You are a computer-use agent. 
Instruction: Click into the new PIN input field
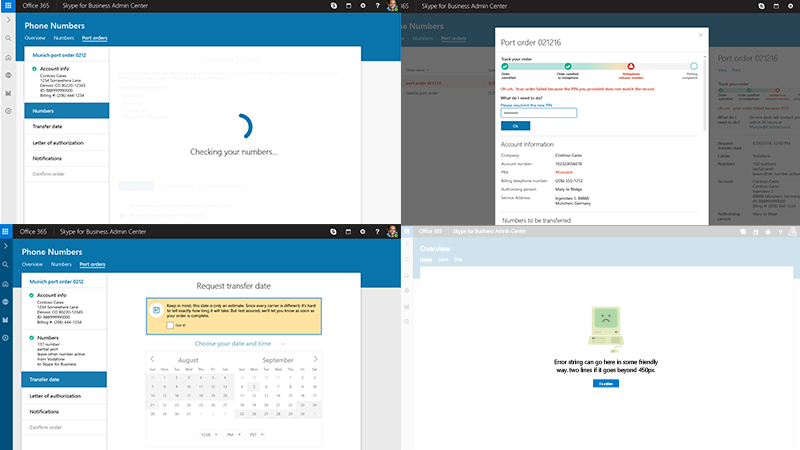point(539,113)
